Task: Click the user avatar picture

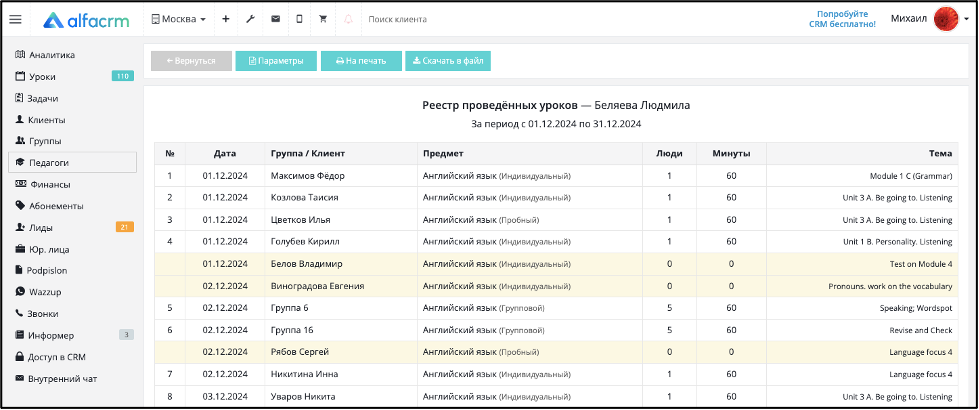Action: point(946,19)
